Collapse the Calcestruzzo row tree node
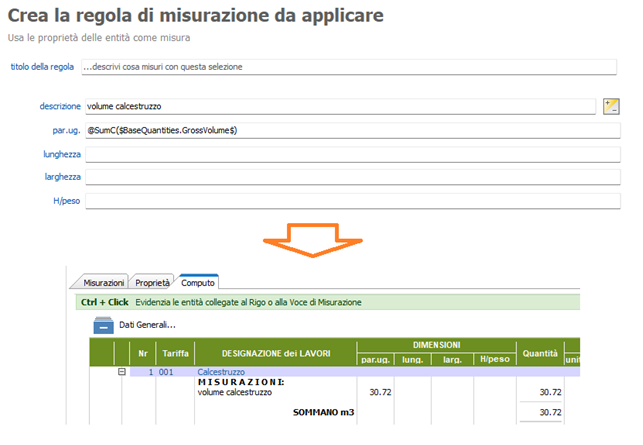The width and height of the screenshot is (643, 445). tap(122, 371)
